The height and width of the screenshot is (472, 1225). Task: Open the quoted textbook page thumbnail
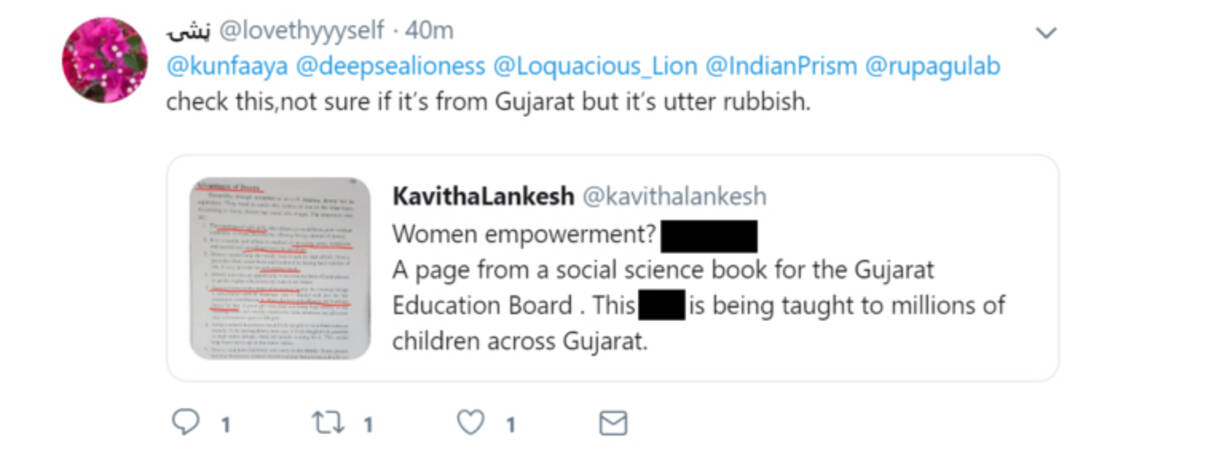(281, 268)
